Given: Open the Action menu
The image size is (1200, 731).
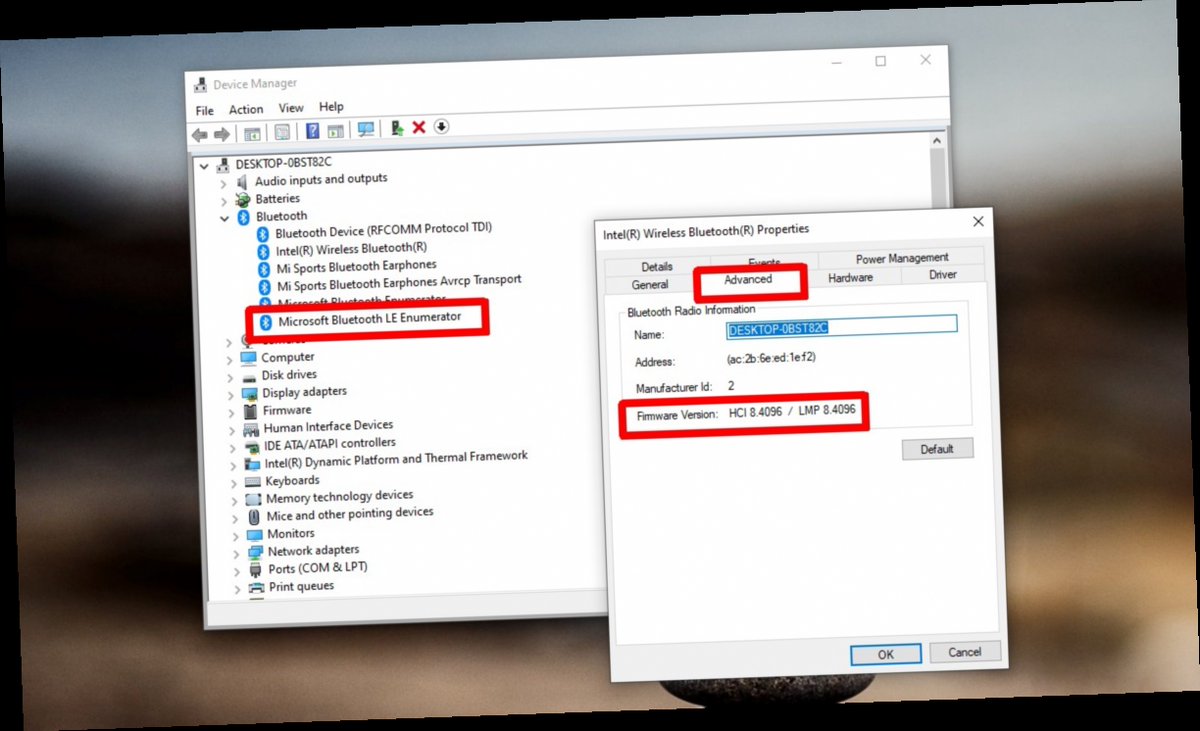Looking at the screenshot, I should 245,108.
